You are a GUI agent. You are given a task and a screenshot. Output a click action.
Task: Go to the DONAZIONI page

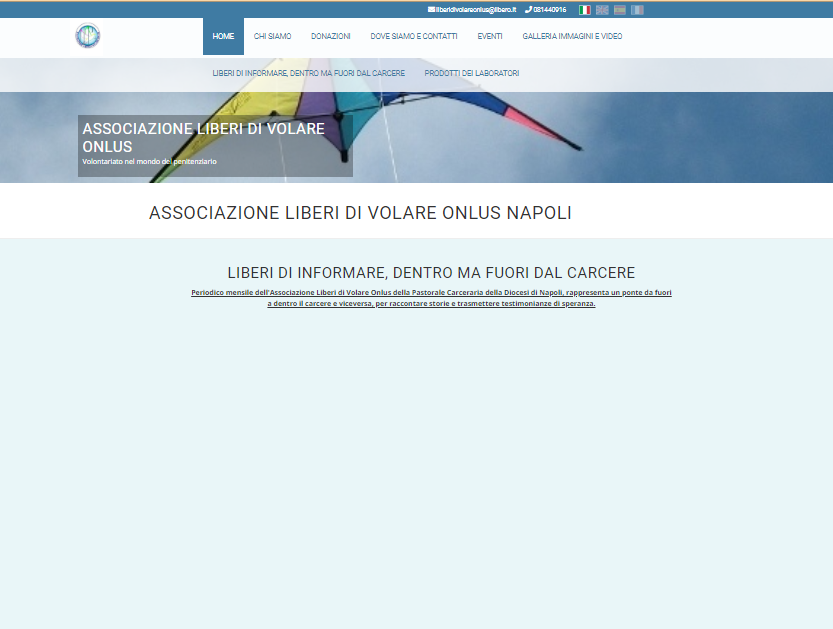pyautogui.click(x=330, y=36)
